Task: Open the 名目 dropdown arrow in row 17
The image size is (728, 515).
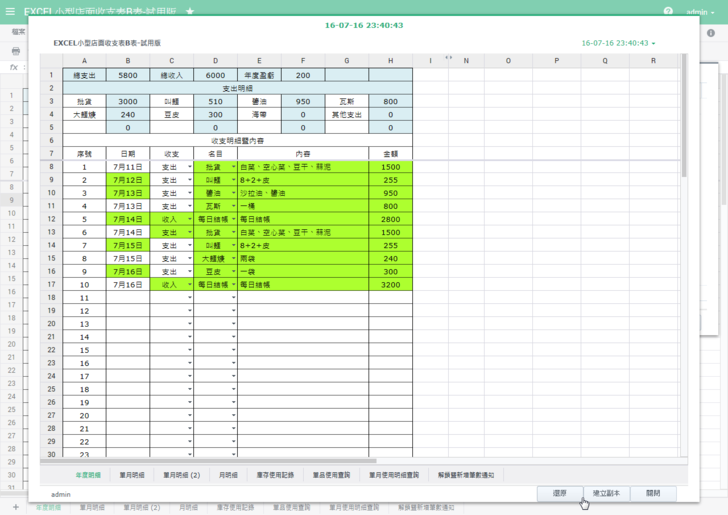Action: coord(234,284)
